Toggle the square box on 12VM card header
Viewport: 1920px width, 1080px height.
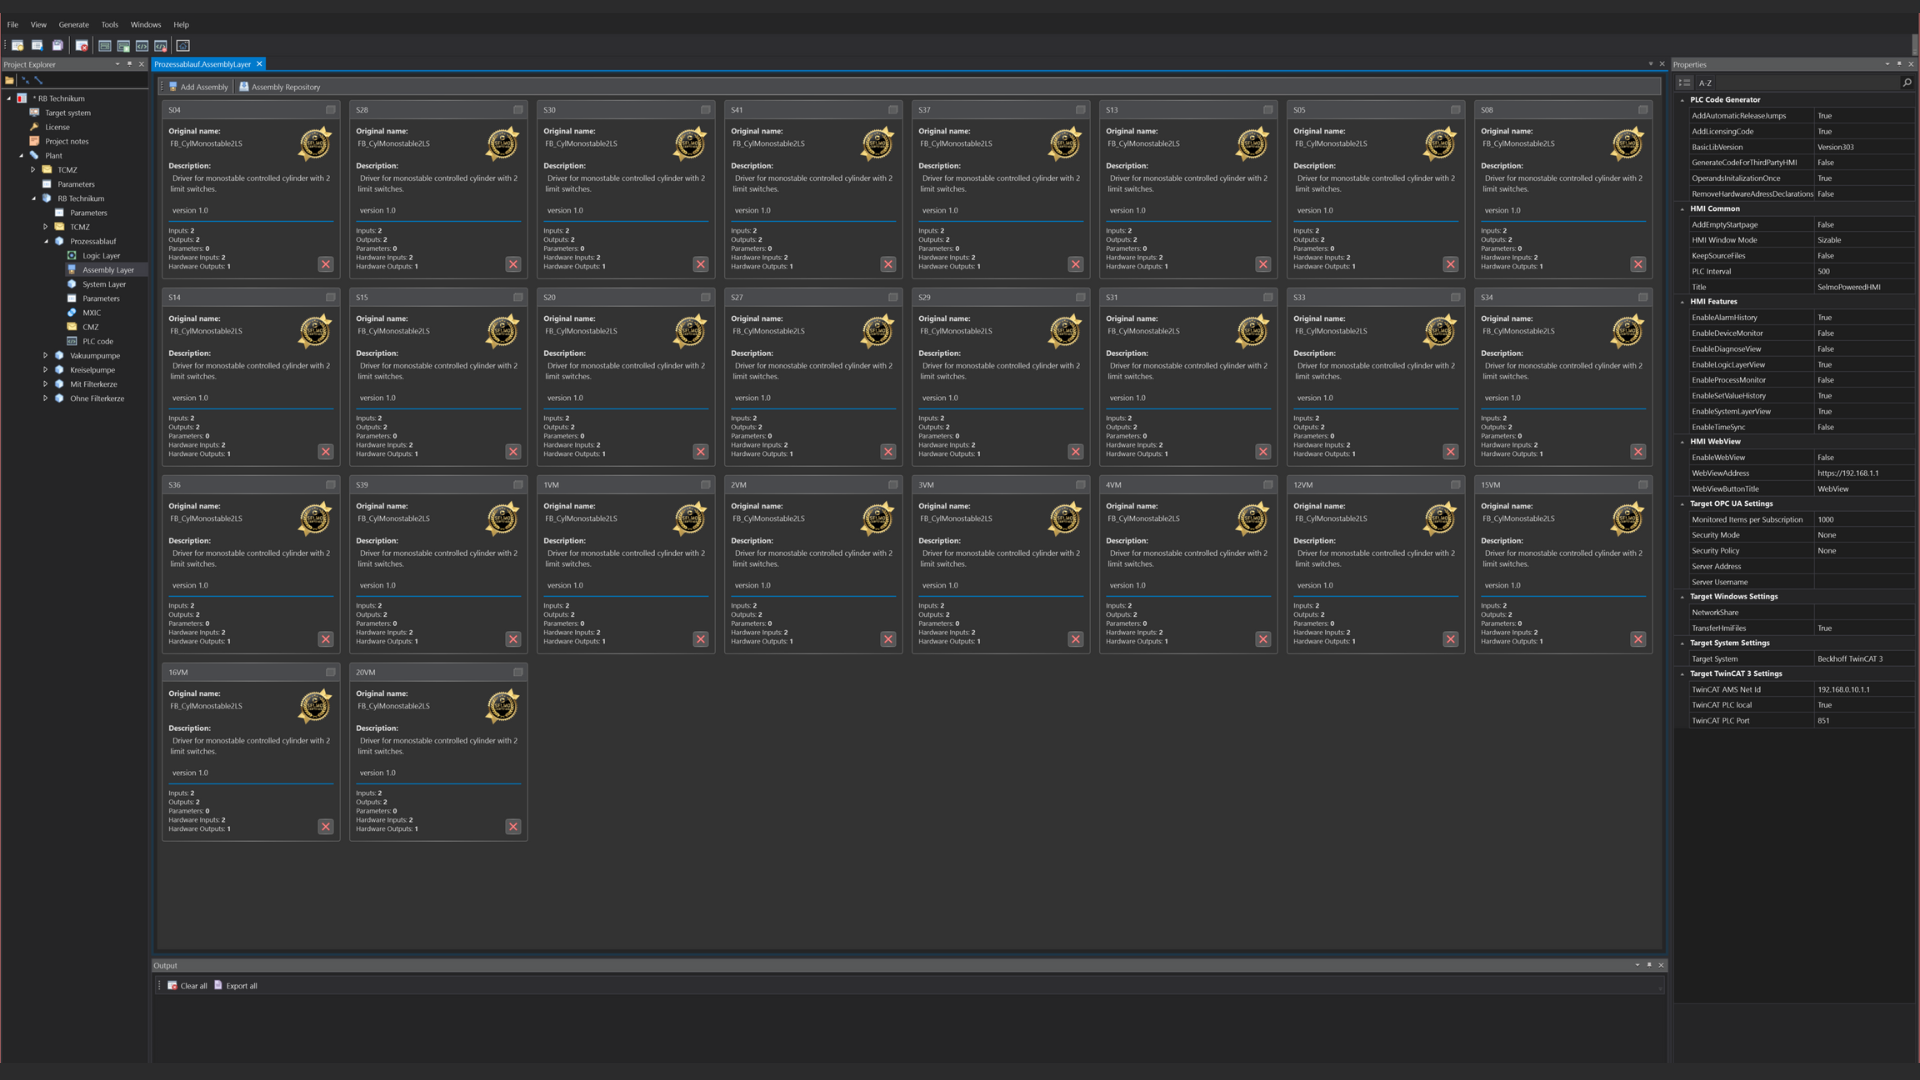[1455, 485]
